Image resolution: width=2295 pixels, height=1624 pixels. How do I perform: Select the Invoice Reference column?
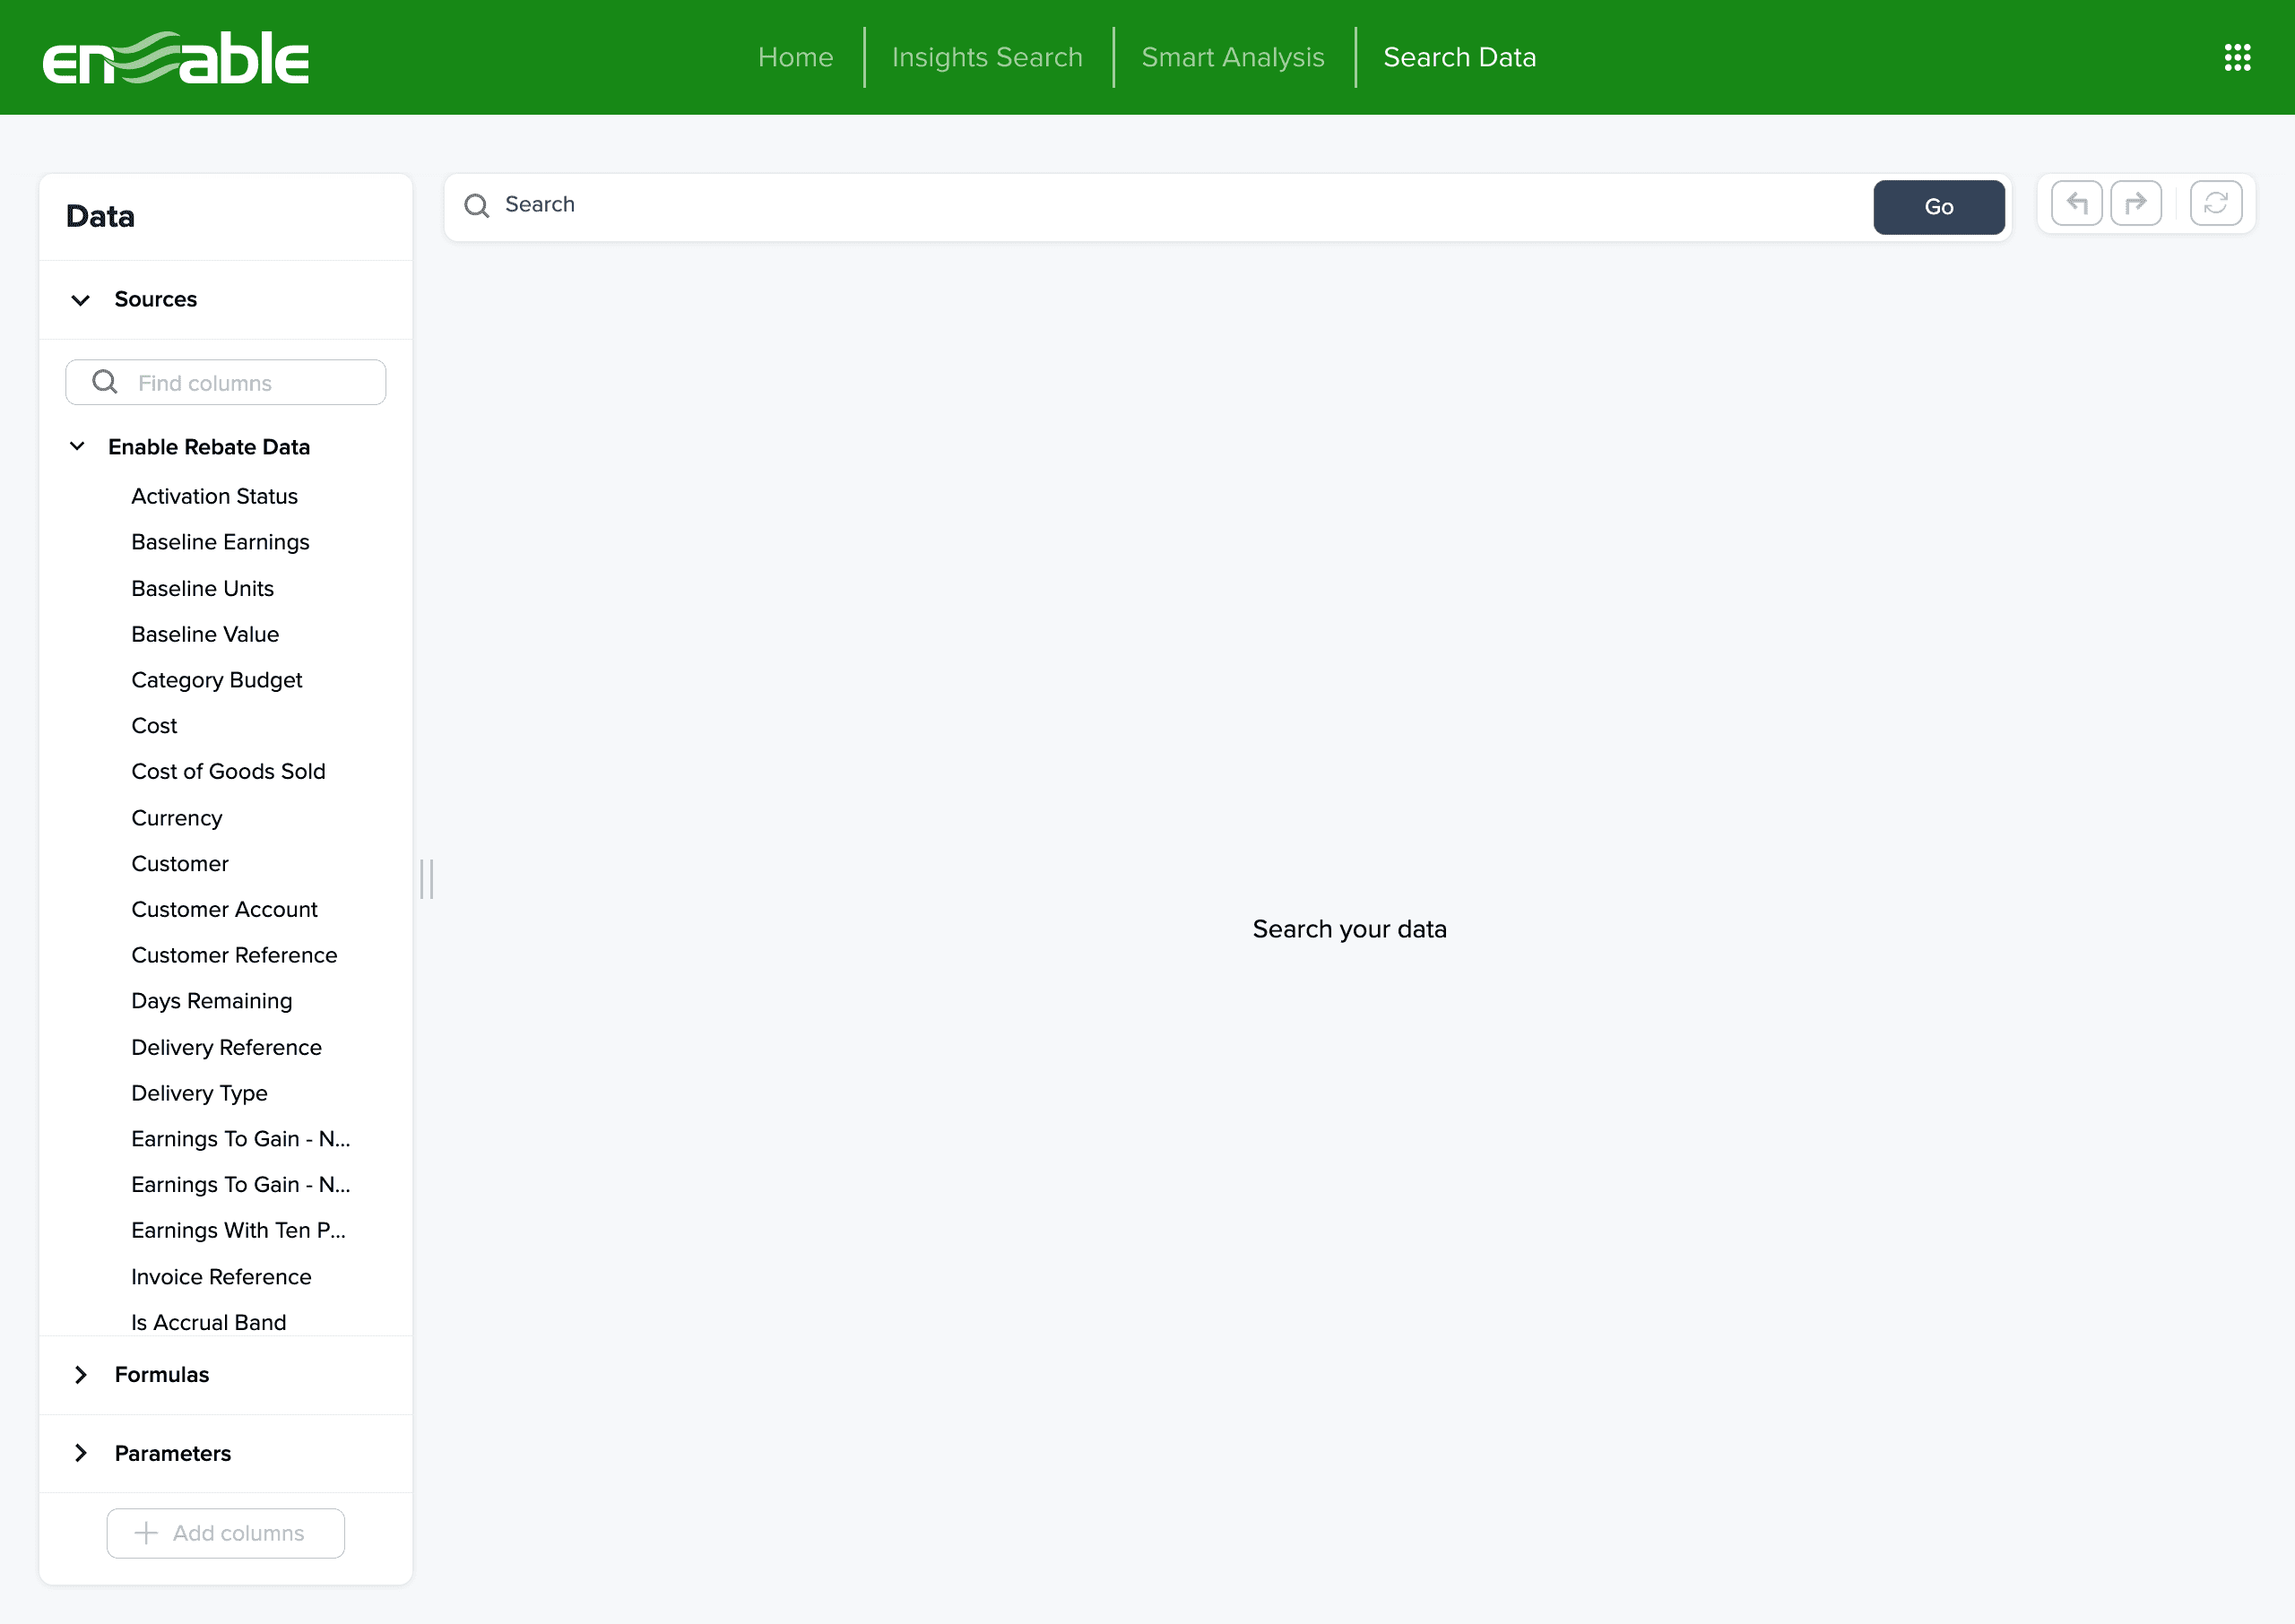click(221, 1277)
